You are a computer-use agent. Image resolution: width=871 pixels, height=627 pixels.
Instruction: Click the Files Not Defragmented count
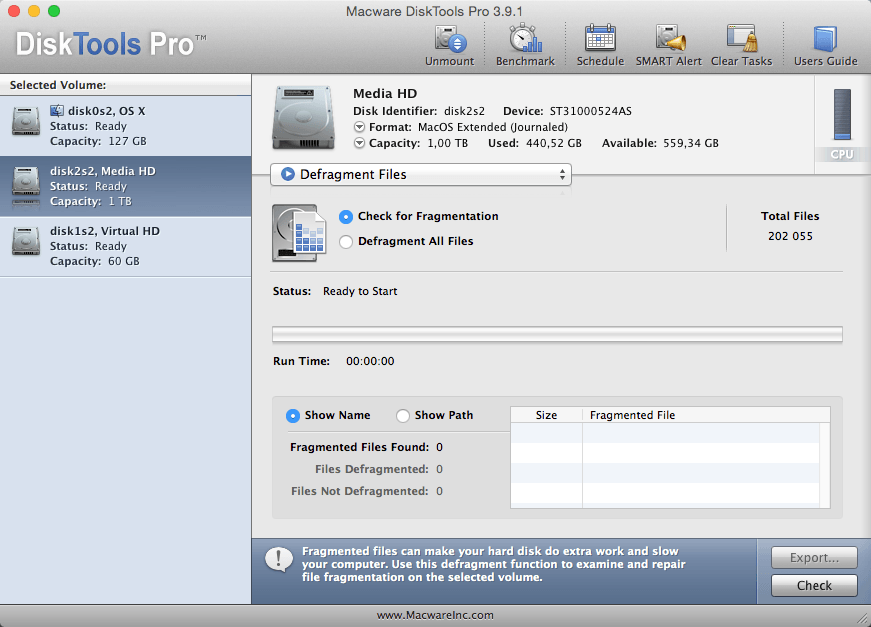pyautogui.click(x=439, y=491)
